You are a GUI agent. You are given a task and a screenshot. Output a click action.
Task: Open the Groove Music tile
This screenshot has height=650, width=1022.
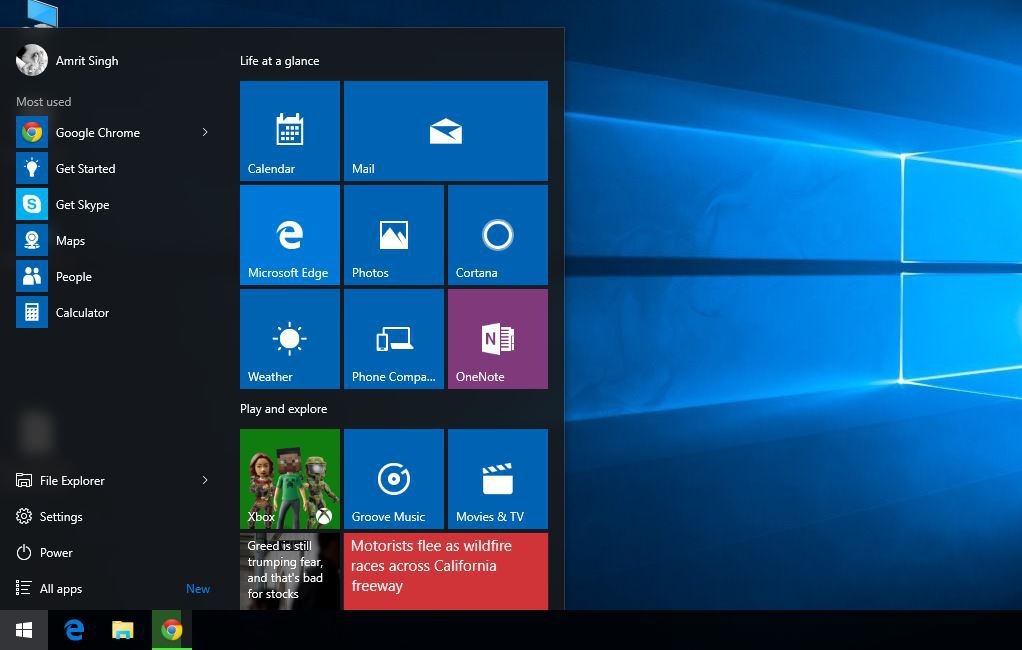[394, 479]
